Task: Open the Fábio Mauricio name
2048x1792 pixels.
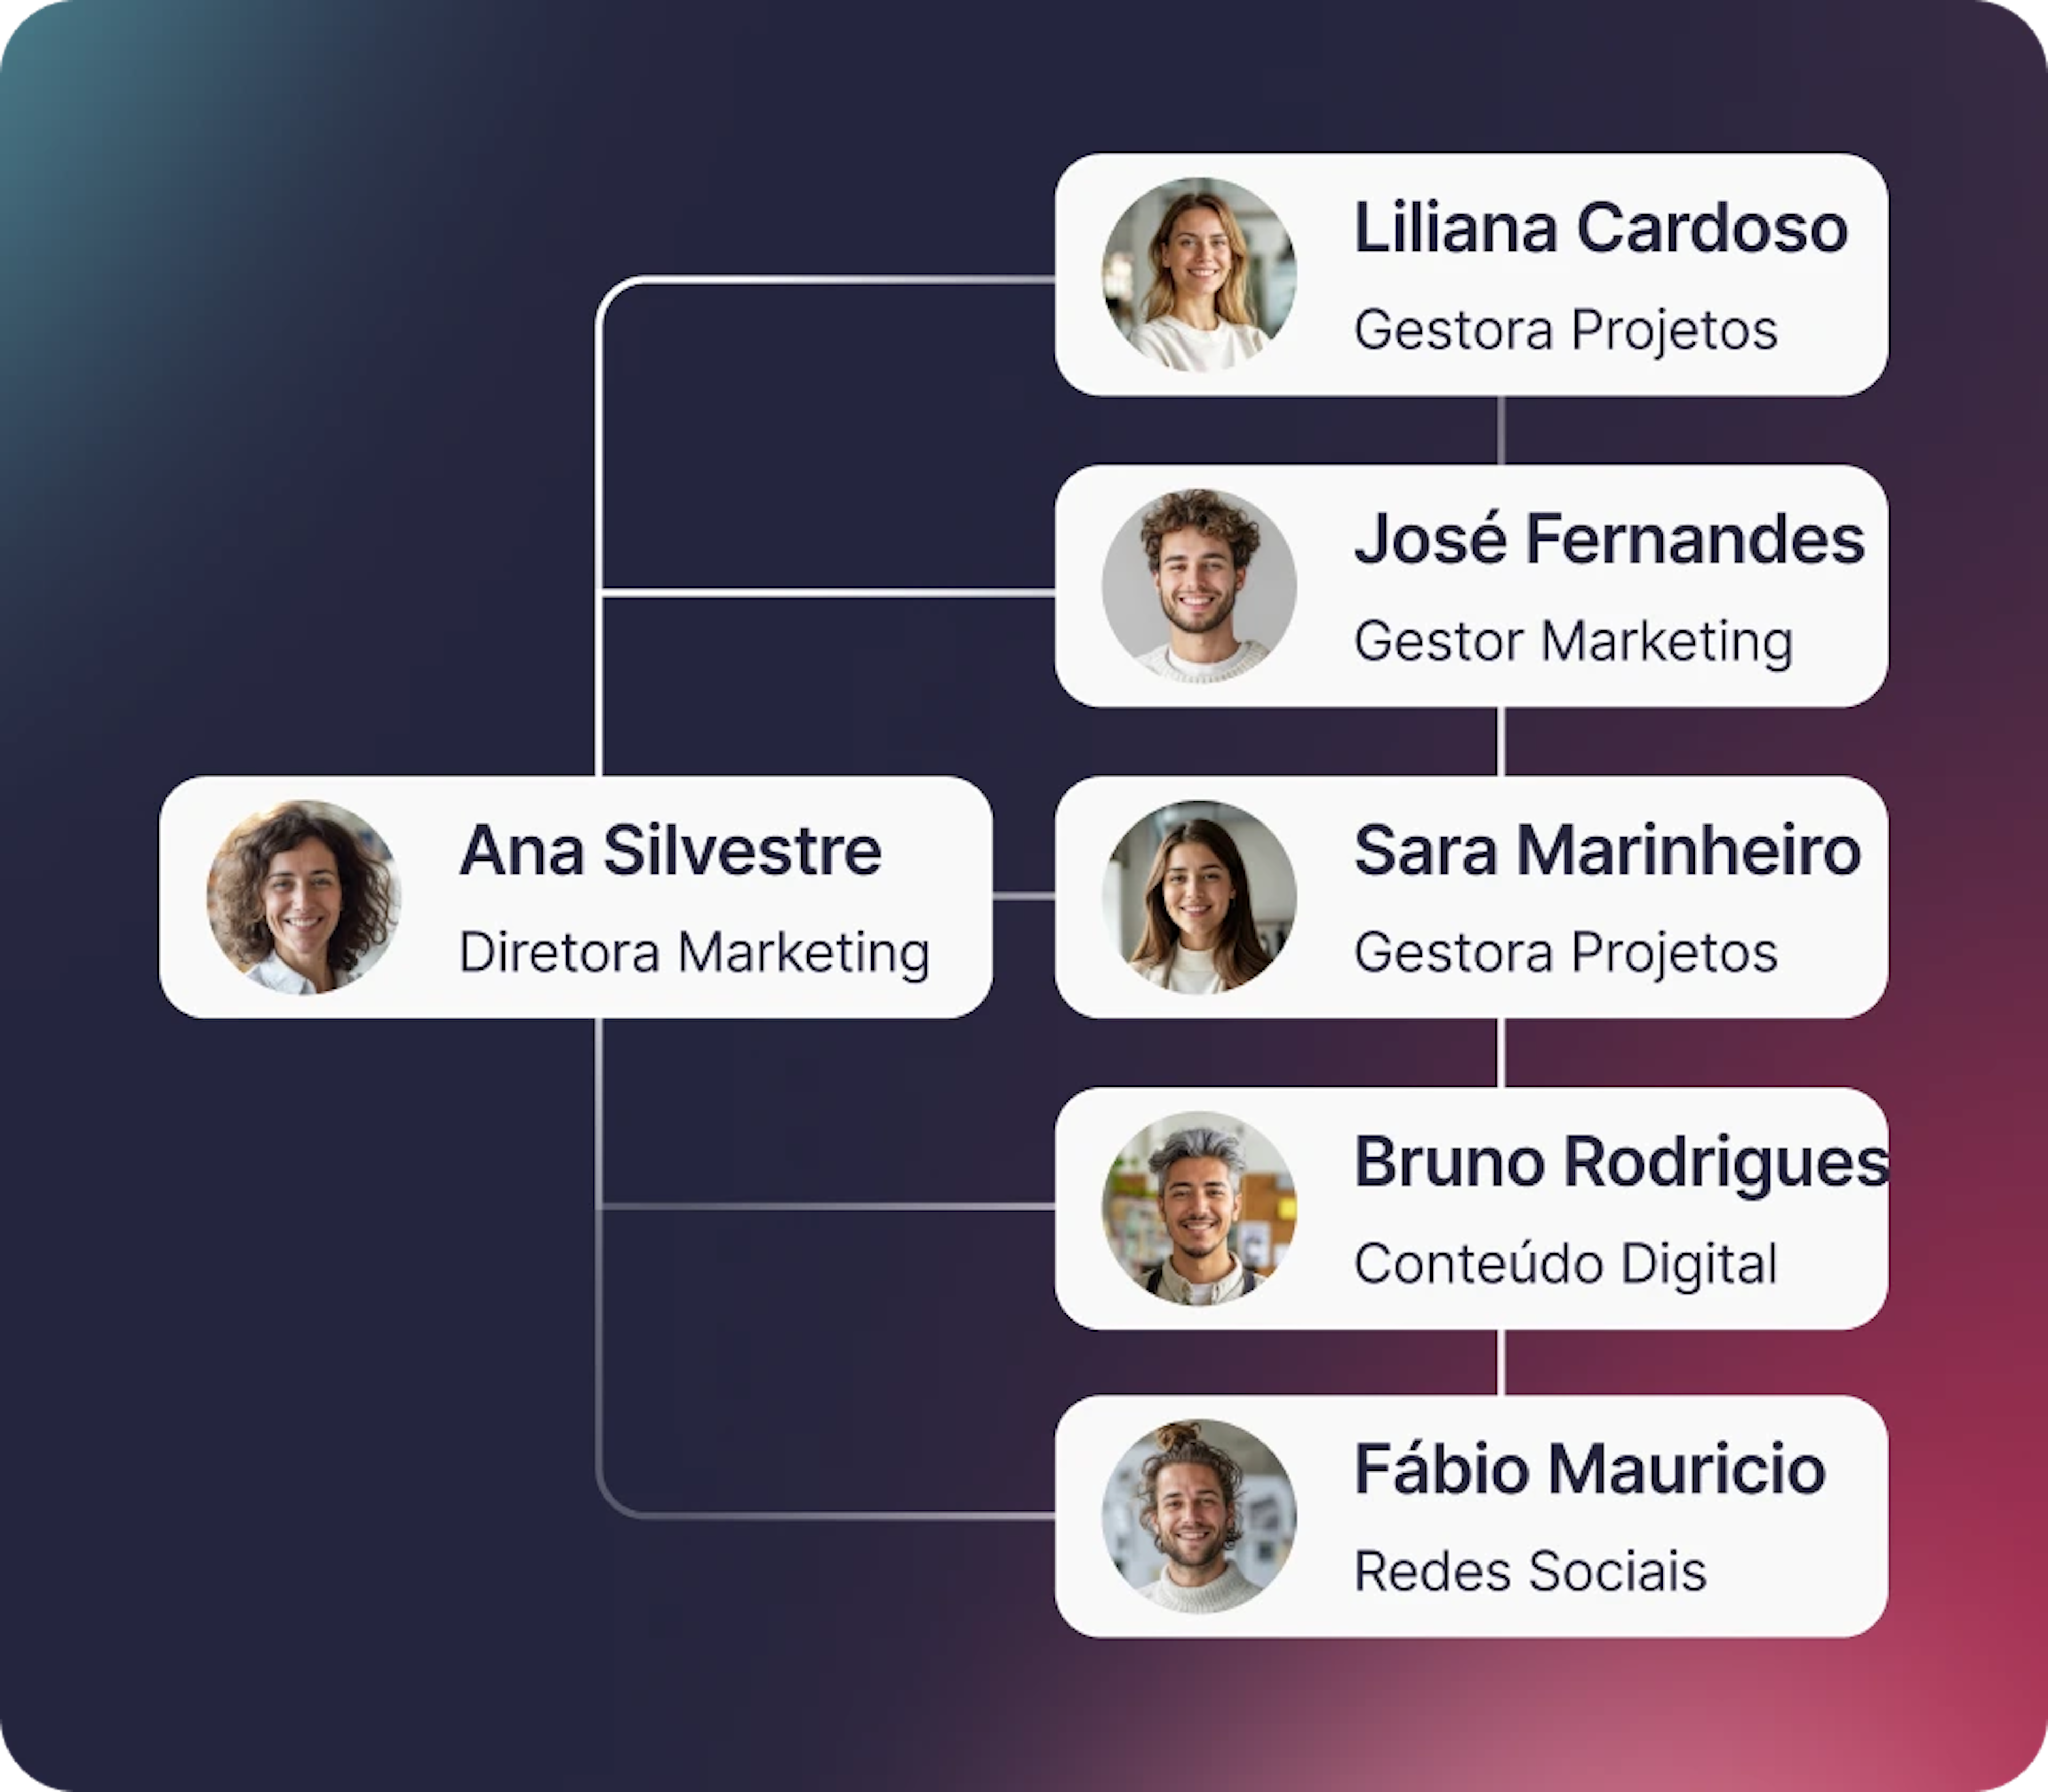Action: (x=1590, y=1470)
